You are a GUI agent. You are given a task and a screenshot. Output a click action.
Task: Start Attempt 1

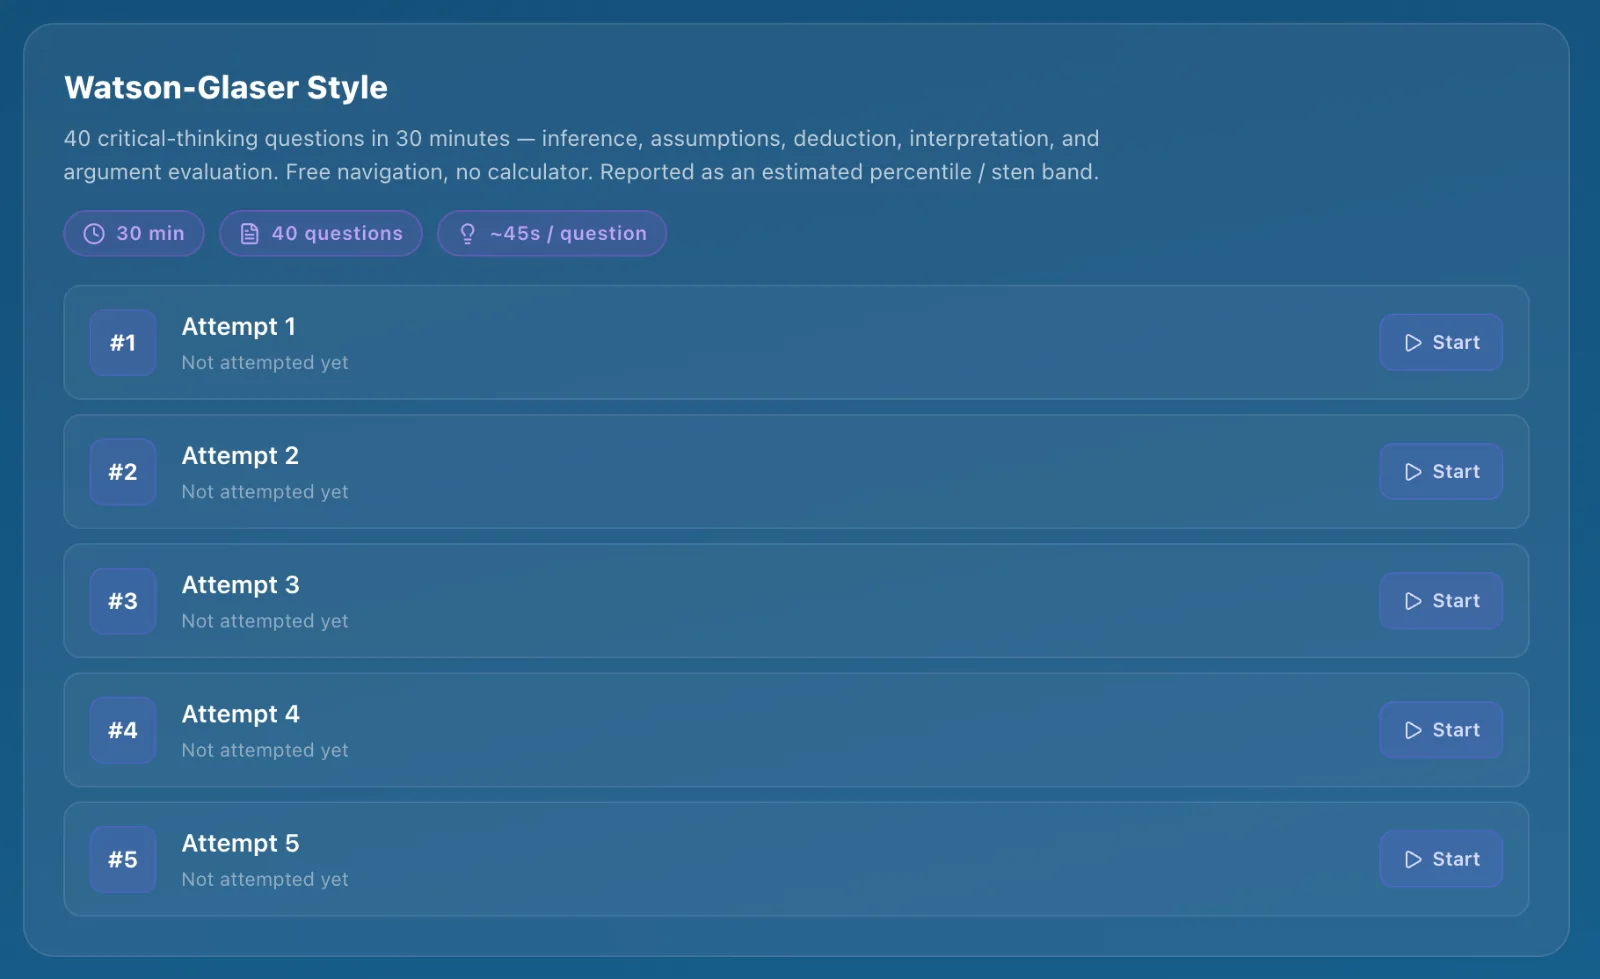[x=1441, y=342]
